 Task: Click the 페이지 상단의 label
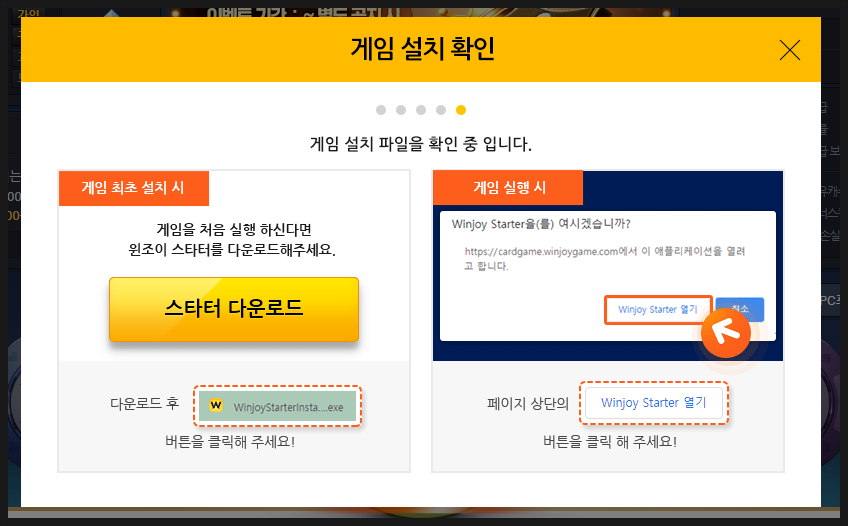pos(528,404)
